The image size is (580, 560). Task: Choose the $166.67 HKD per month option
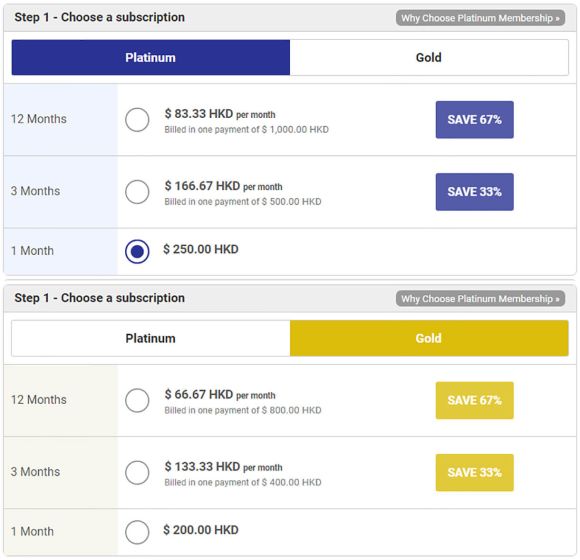(x=137, y=192)
